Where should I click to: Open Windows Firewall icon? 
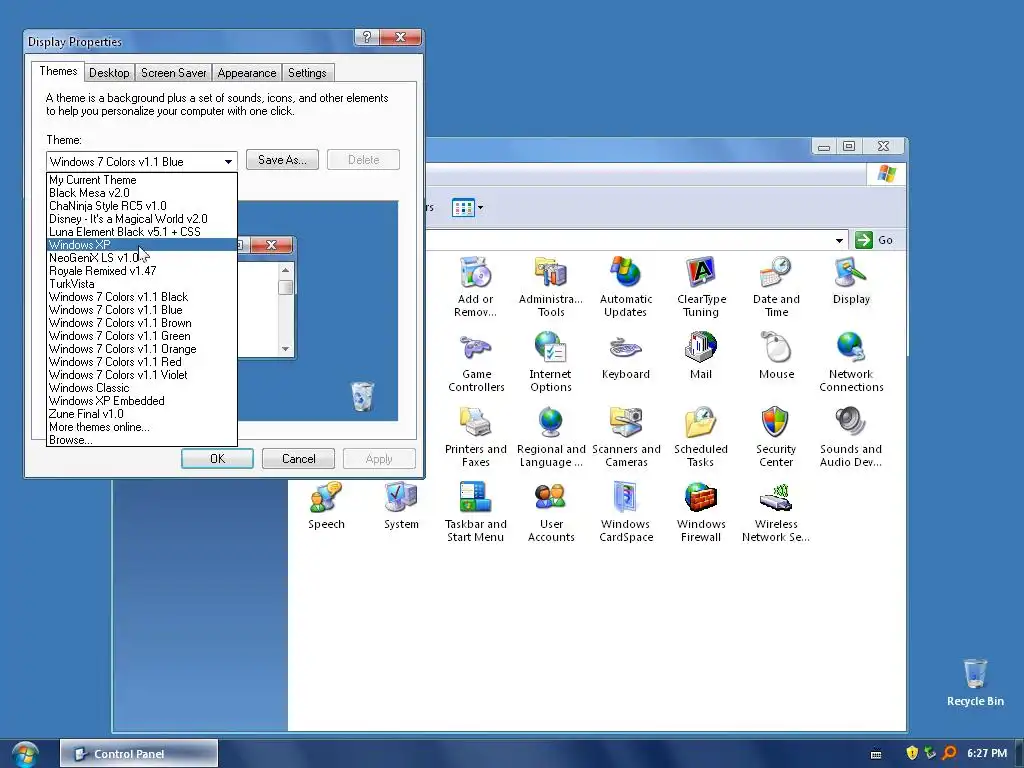[701, 512]
